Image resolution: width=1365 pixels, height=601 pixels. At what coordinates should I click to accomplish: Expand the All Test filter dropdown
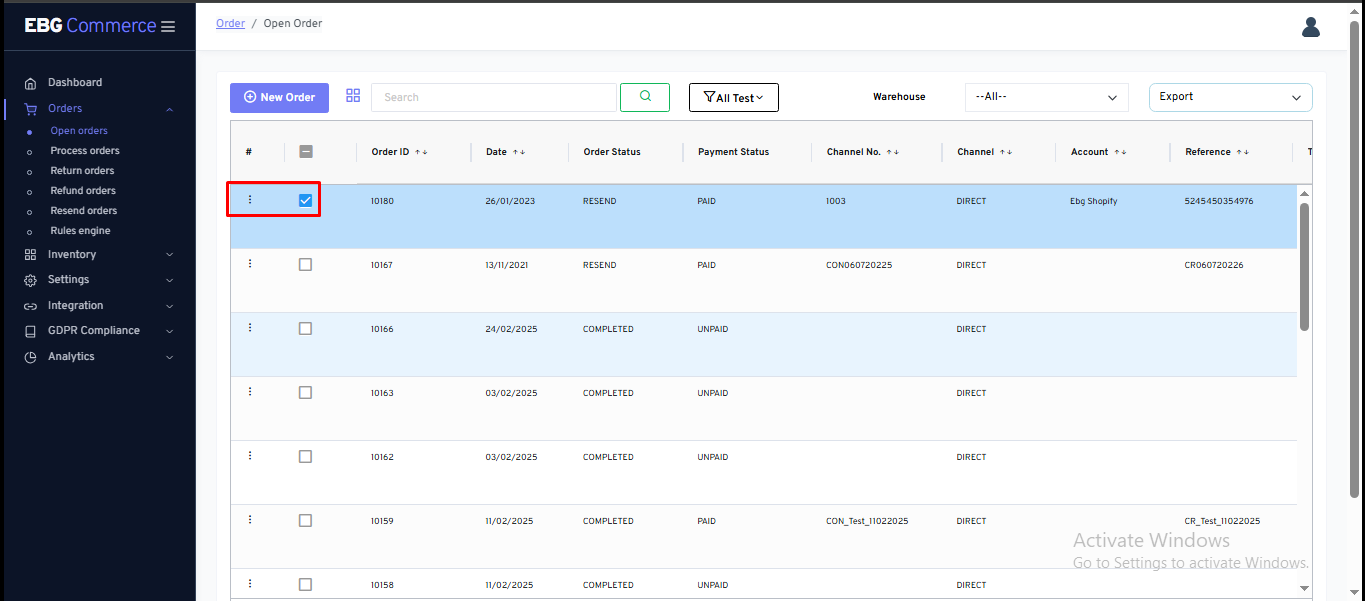coord(733,98)
